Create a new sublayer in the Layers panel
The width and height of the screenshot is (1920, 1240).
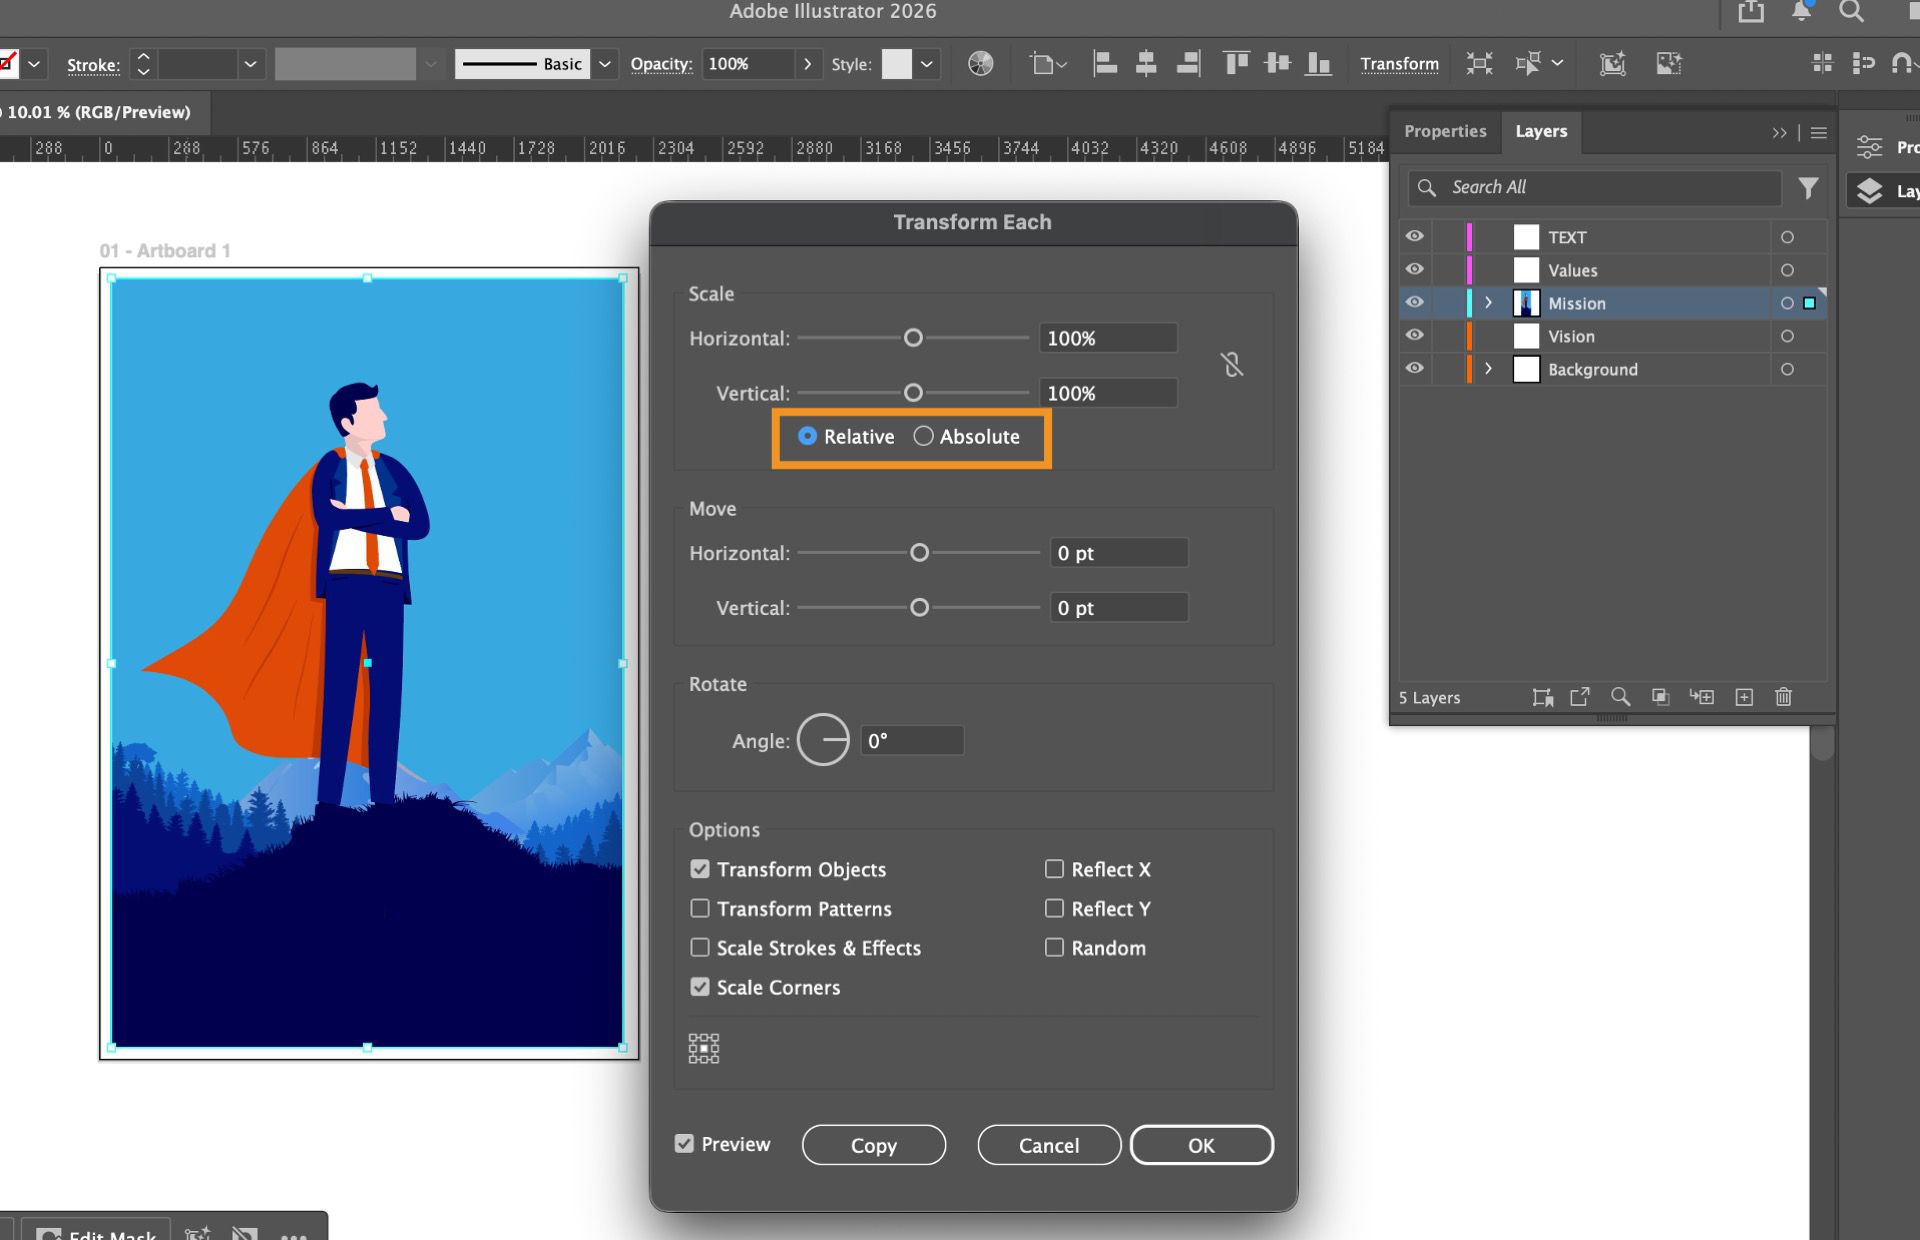[x=1703, y=697]
